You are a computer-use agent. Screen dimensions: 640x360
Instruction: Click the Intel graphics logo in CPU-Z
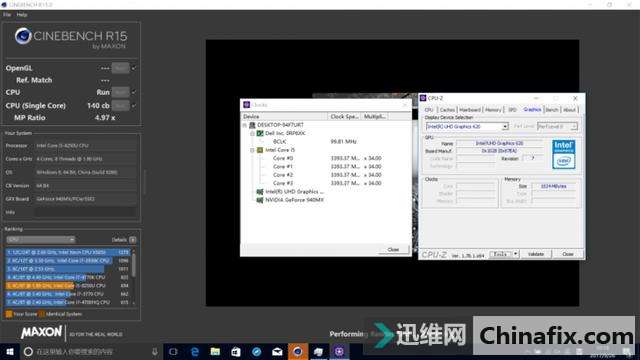point(564,154)
